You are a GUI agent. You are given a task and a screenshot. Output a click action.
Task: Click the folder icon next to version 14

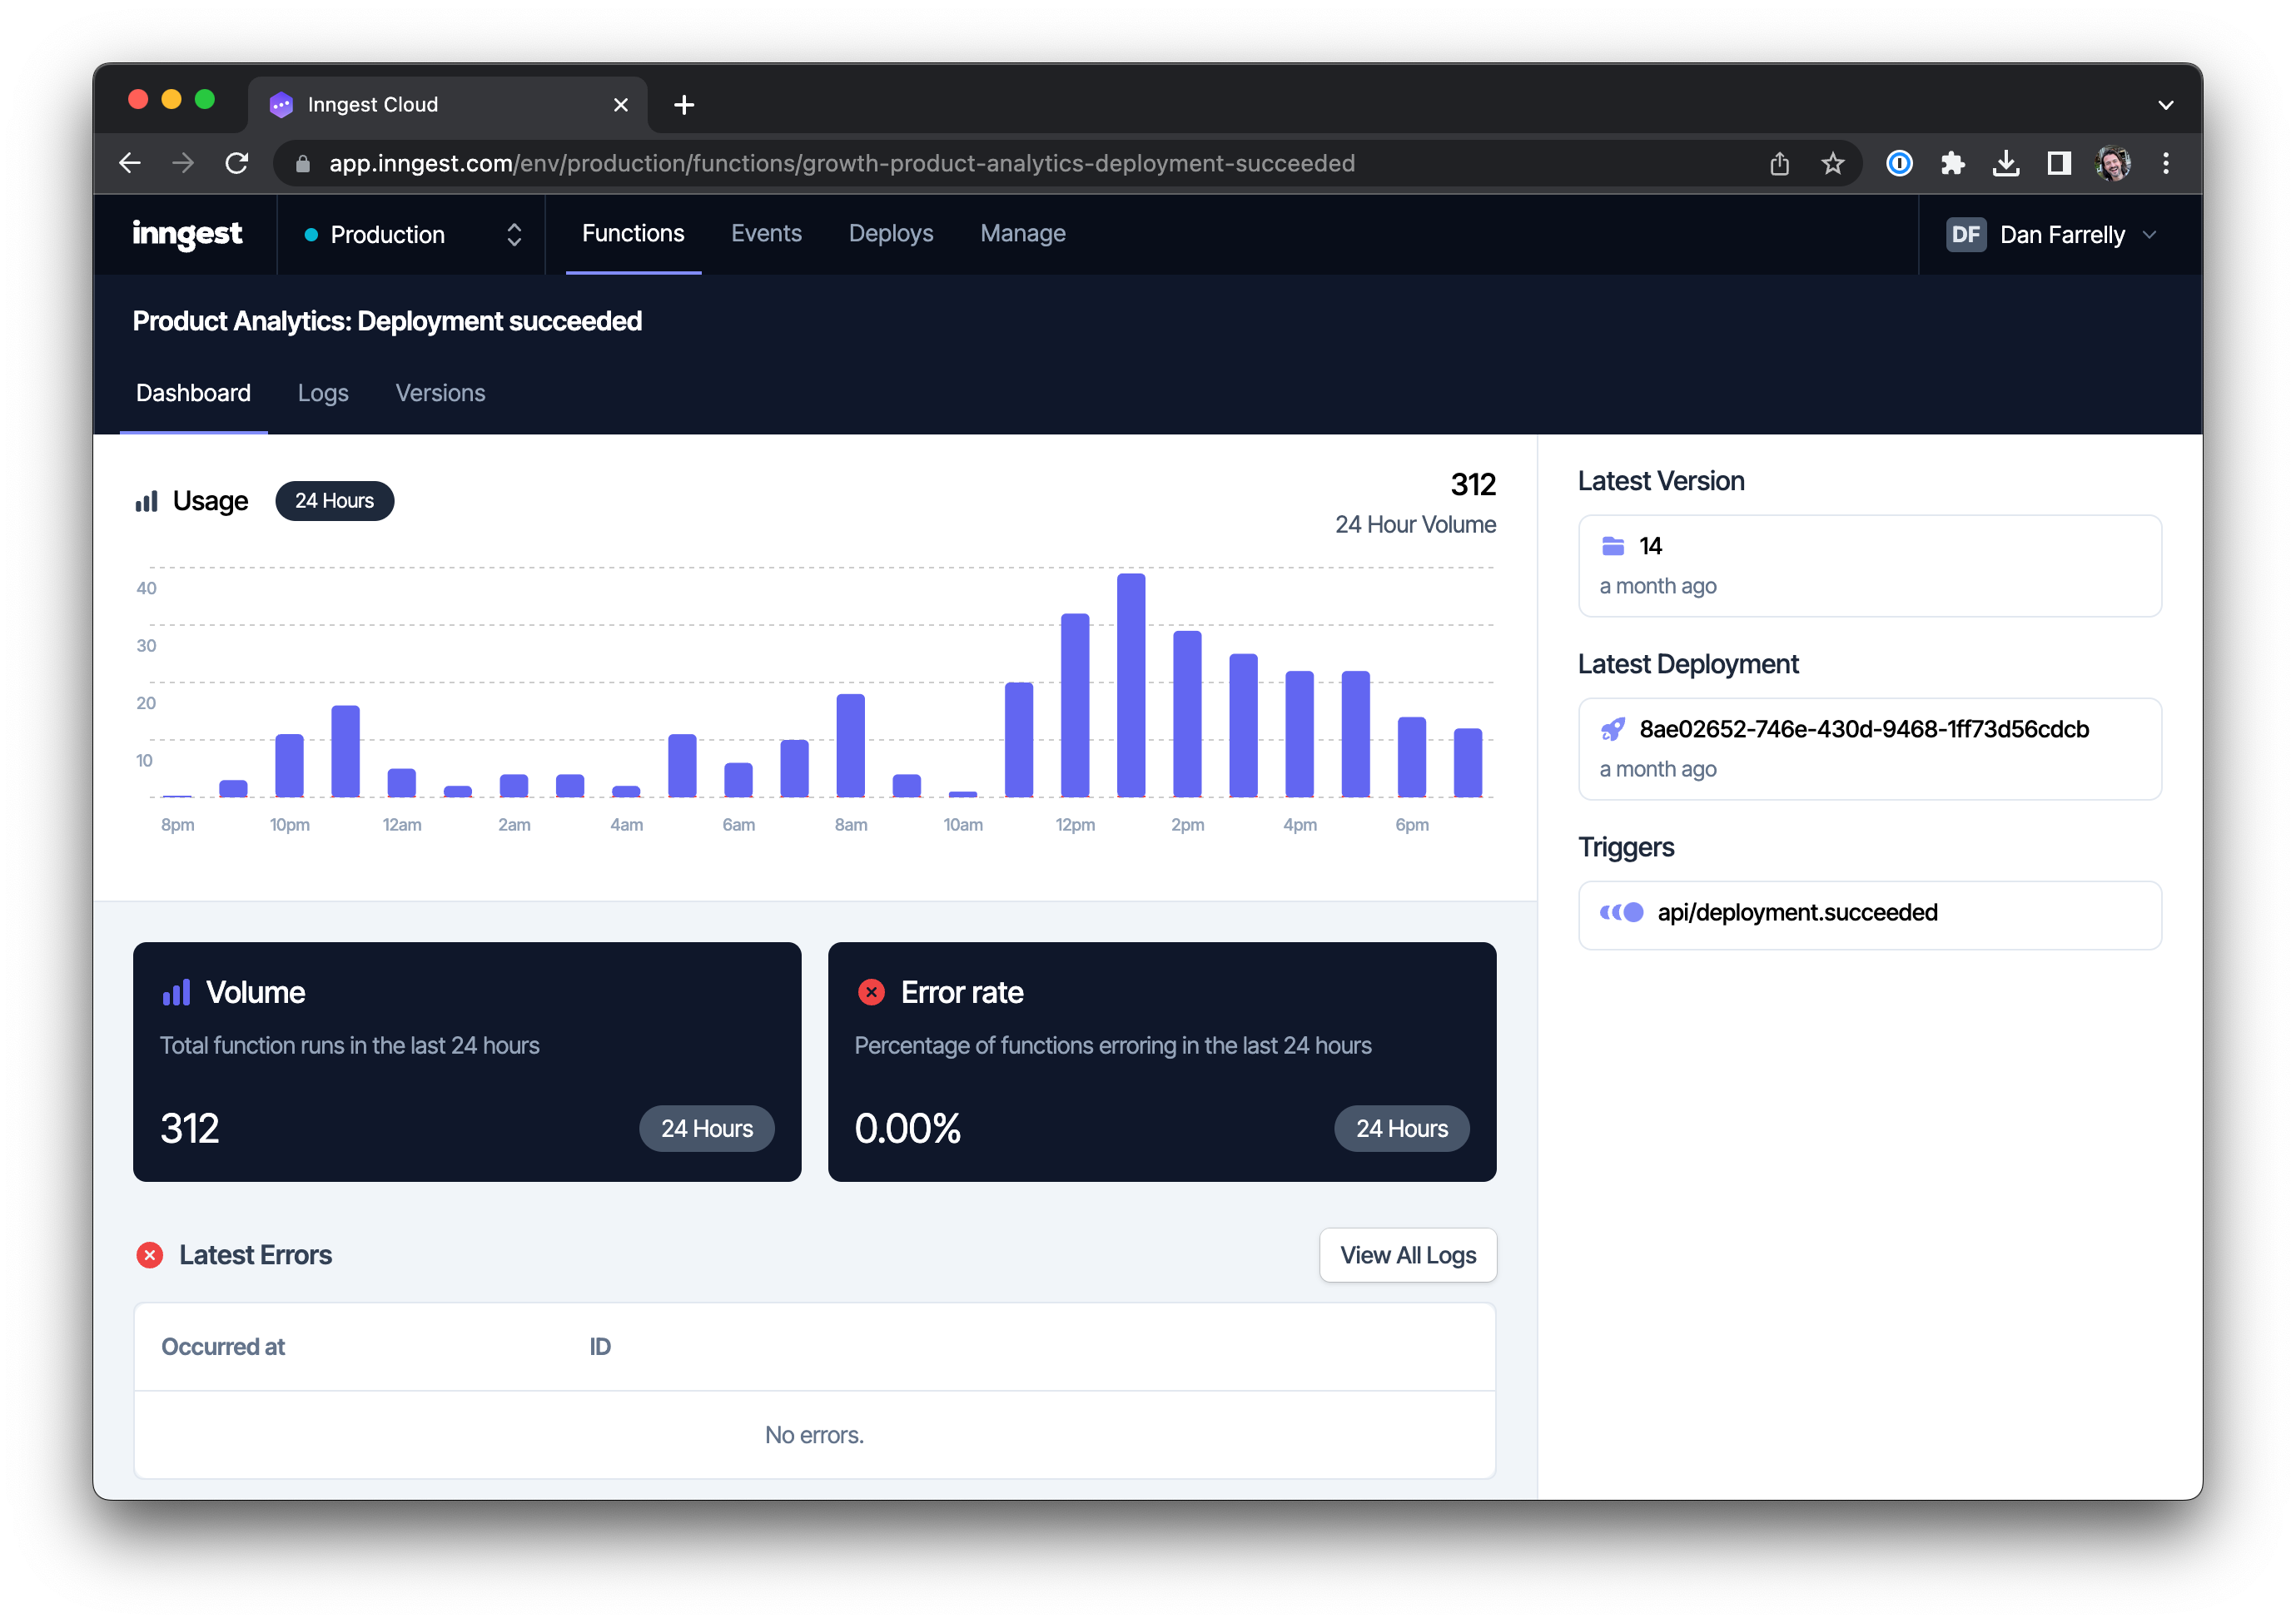click(1613, 545)
